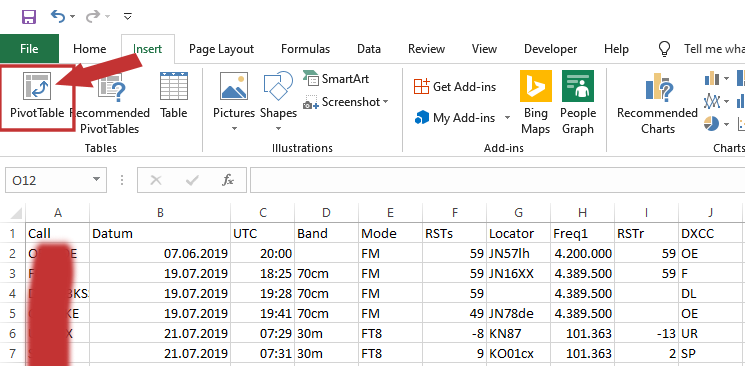Expand column chart dropdown arrow
This screenshot has width=745, height=366.
click(x=726, y=78)
